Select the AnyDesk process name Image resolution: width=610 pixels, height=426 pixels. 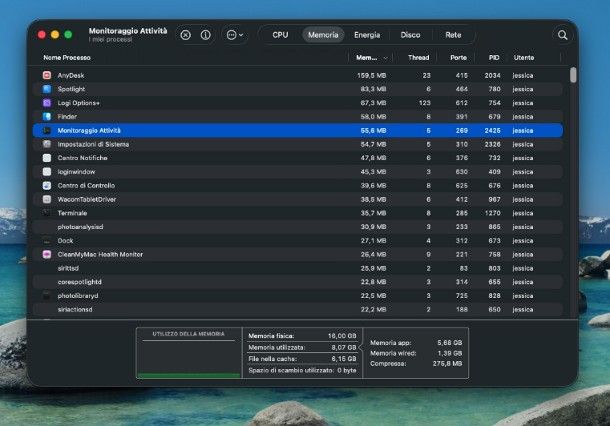(x=71, y=75)
